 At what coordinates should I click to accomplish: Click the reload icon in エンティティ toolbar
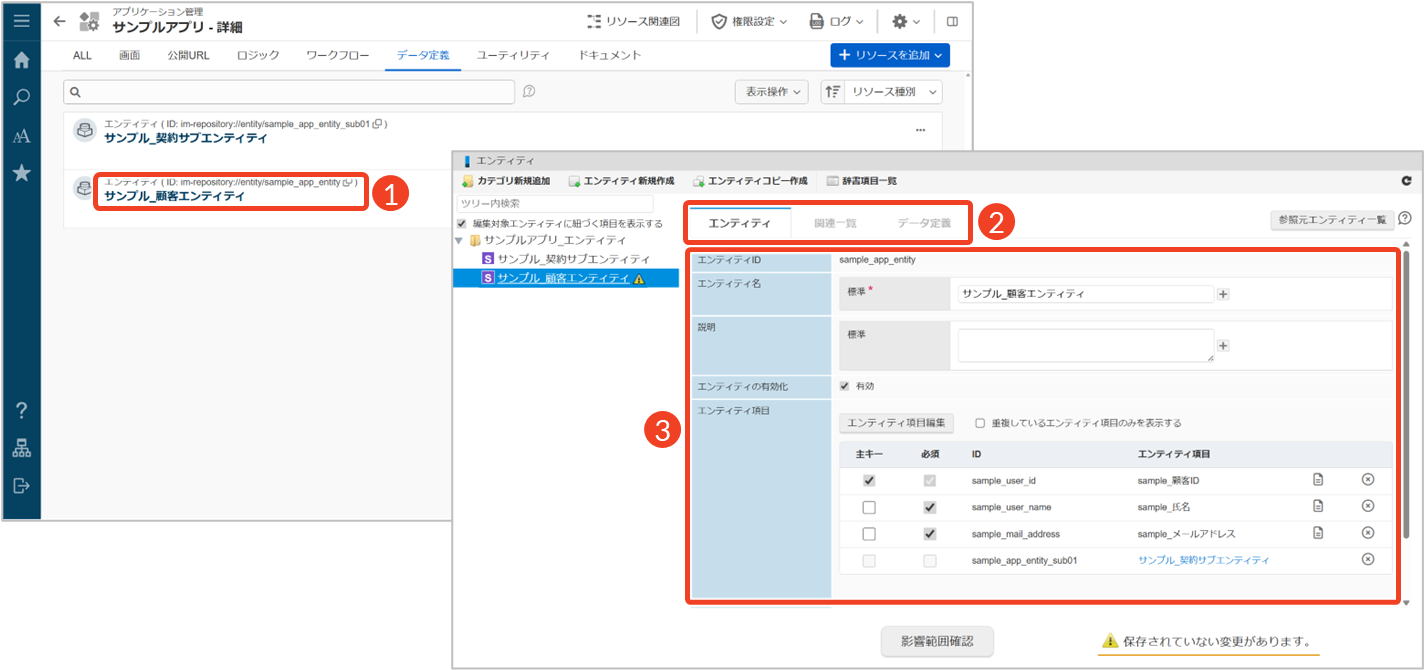(x=1407, y=181)
